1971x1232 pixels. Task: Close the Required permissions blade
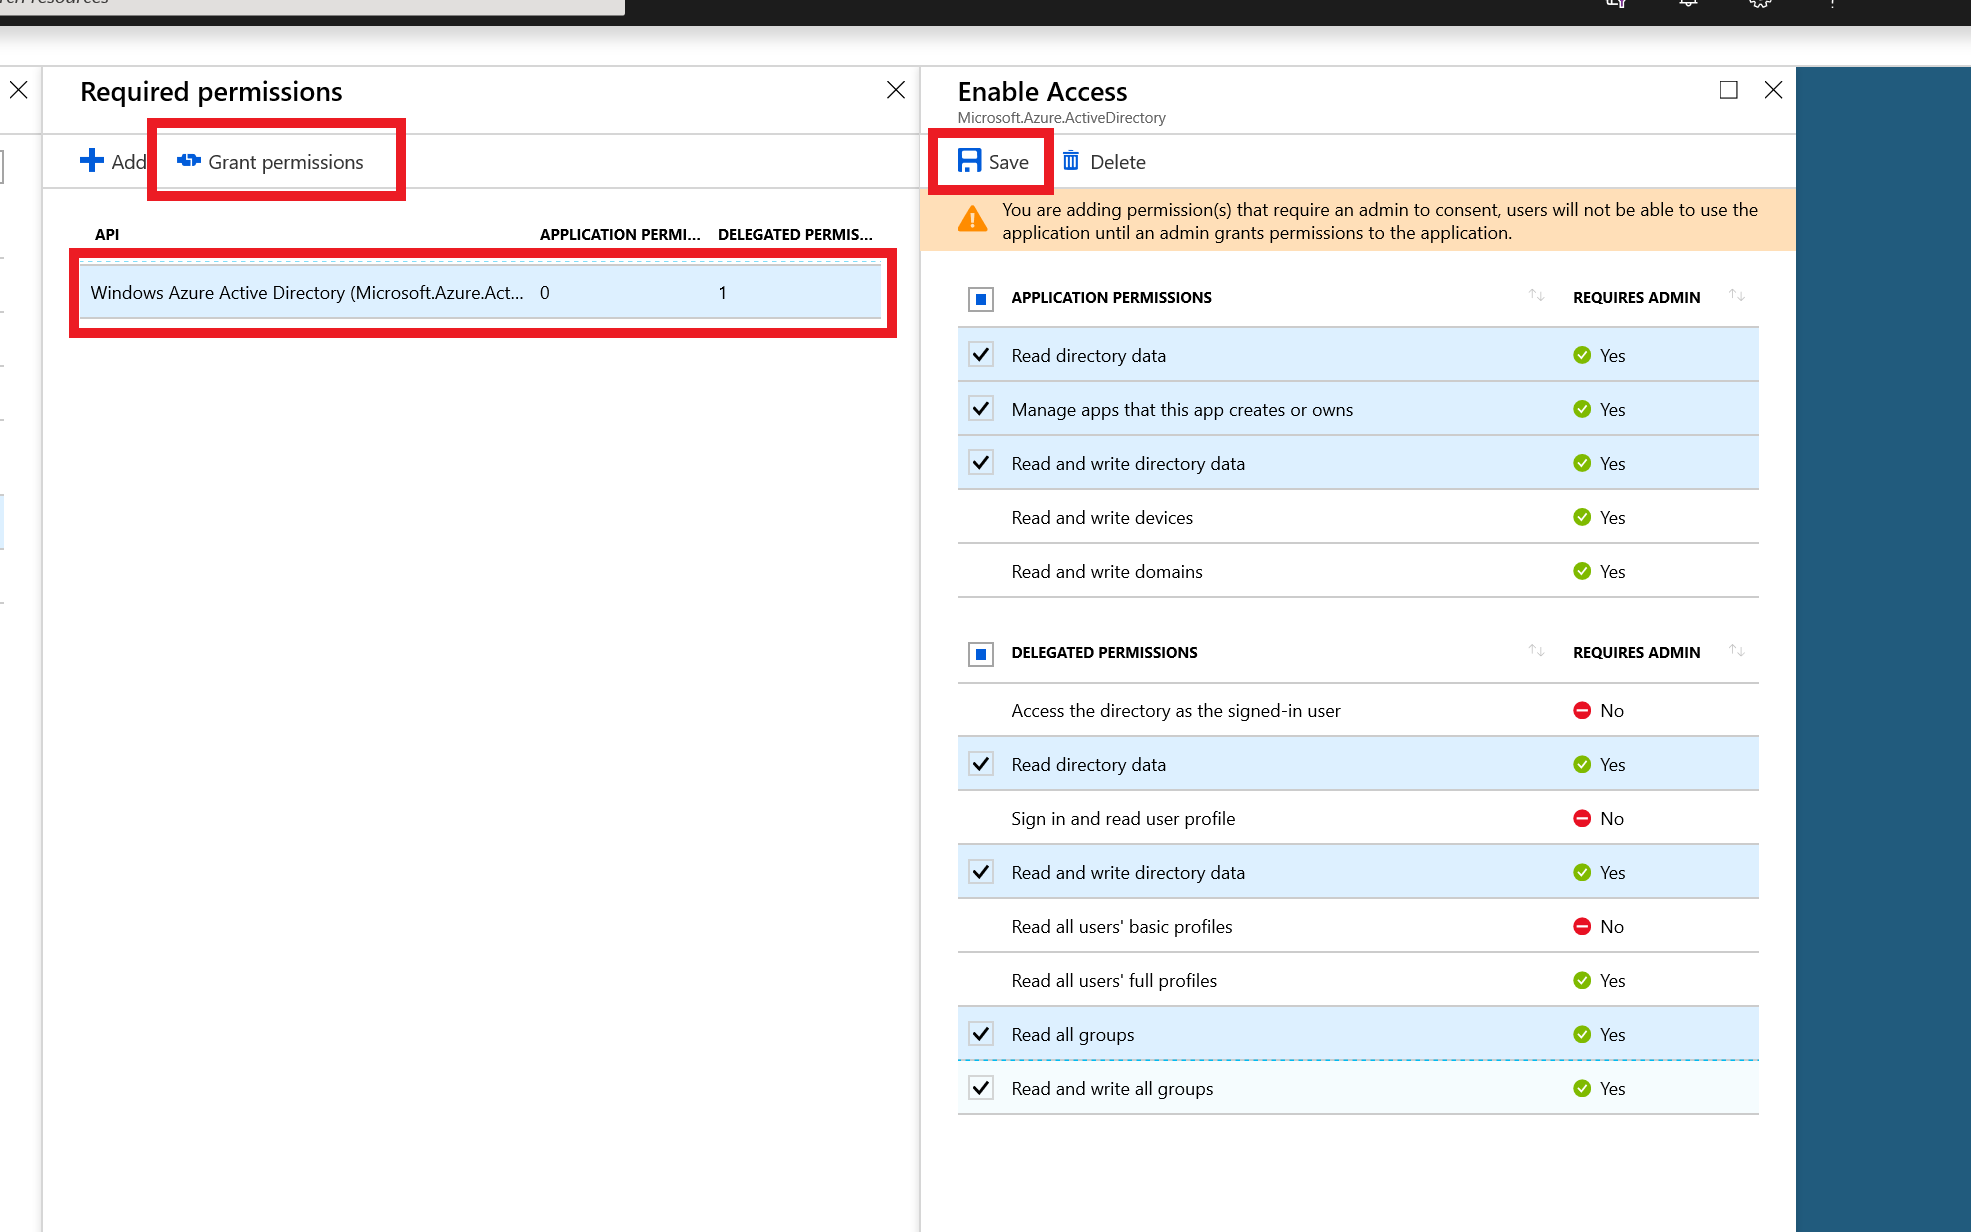(x=895, y=90)
